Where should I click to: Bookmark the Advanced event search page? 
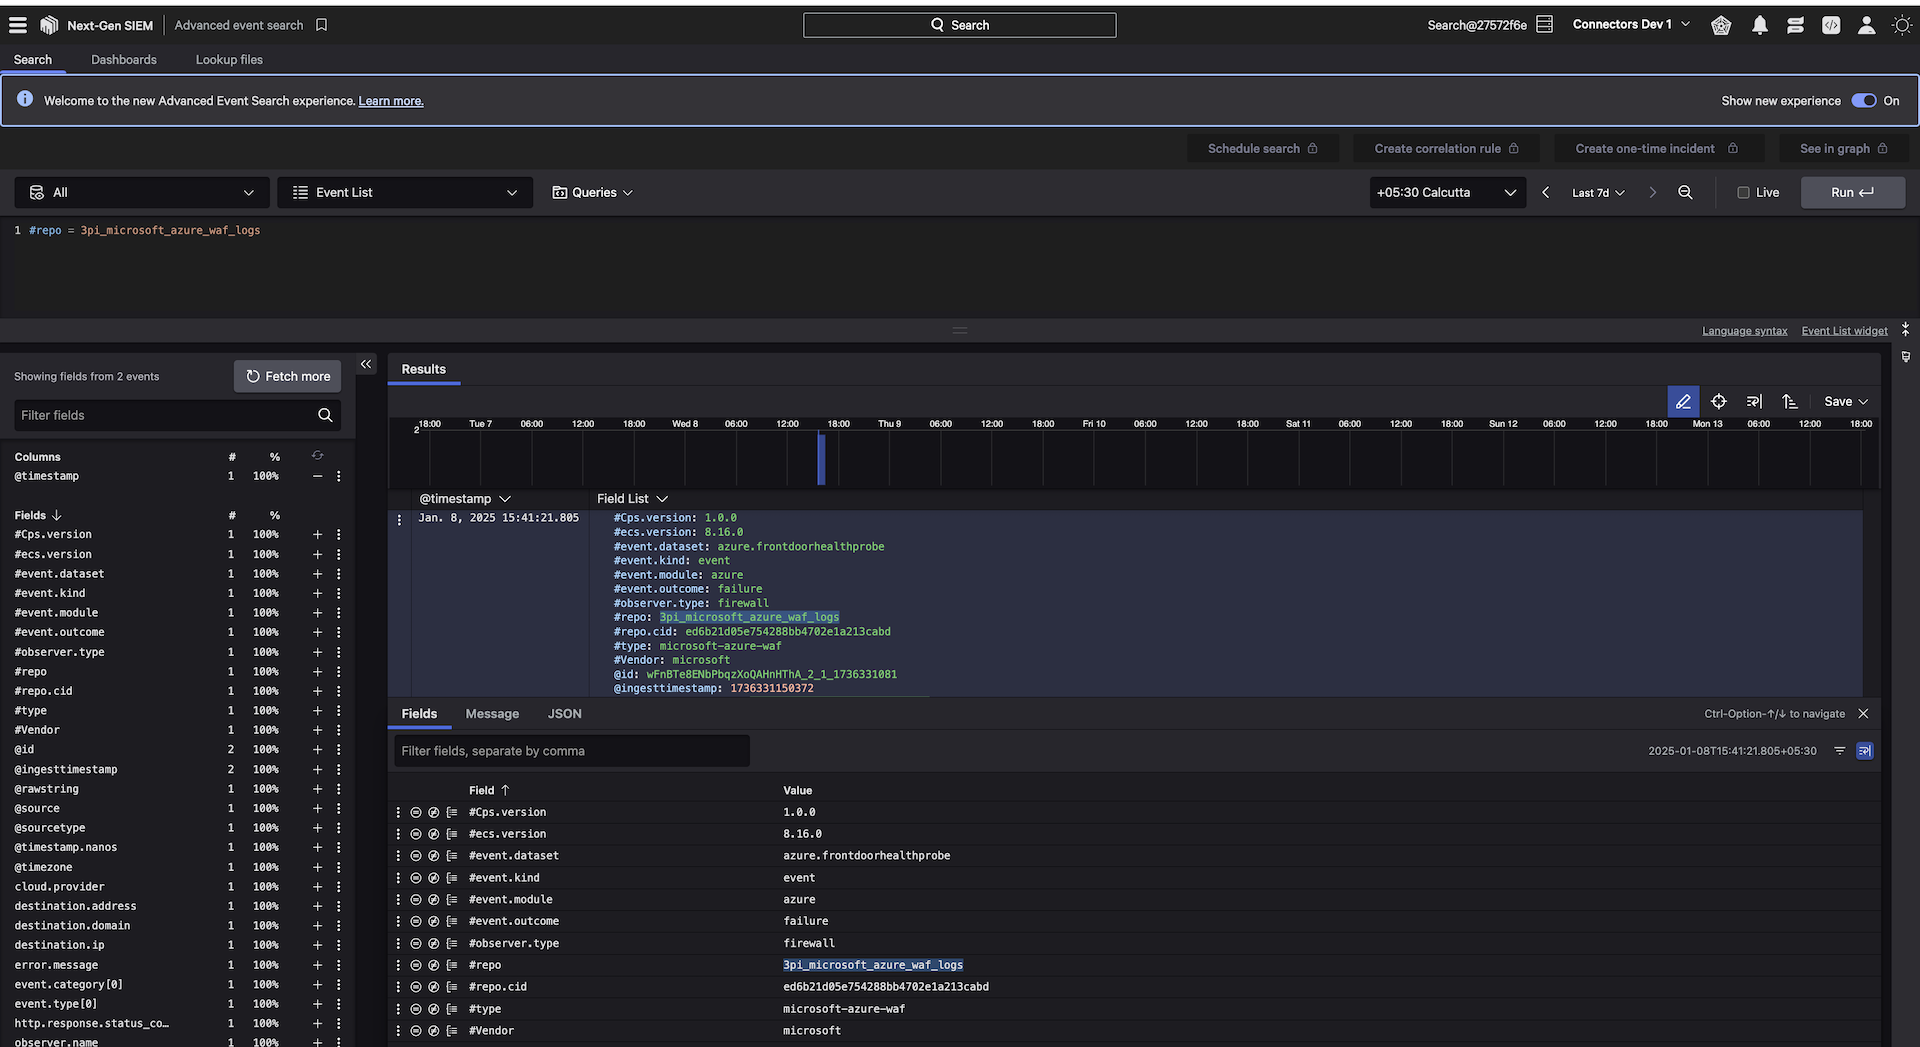coord(322,25)
